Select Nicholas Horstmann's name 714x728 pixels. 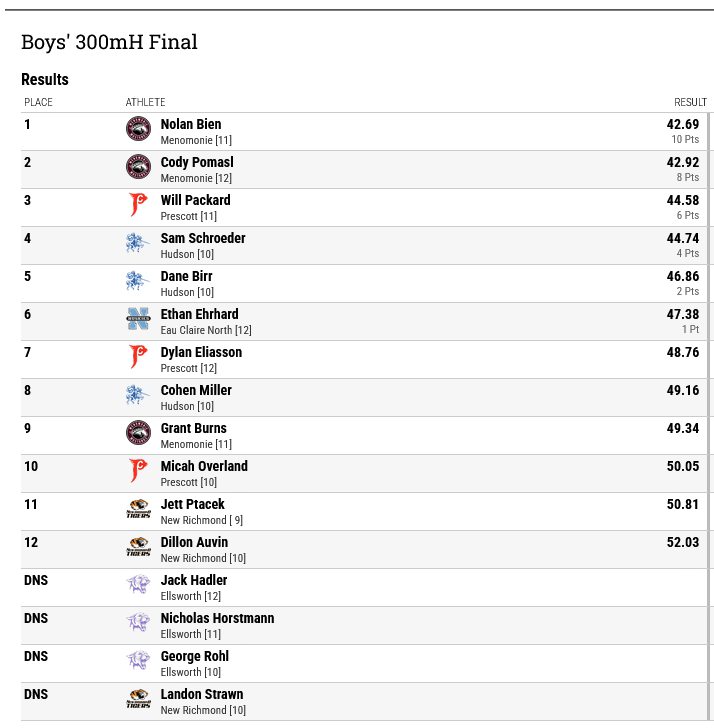(x=217, y=618)
